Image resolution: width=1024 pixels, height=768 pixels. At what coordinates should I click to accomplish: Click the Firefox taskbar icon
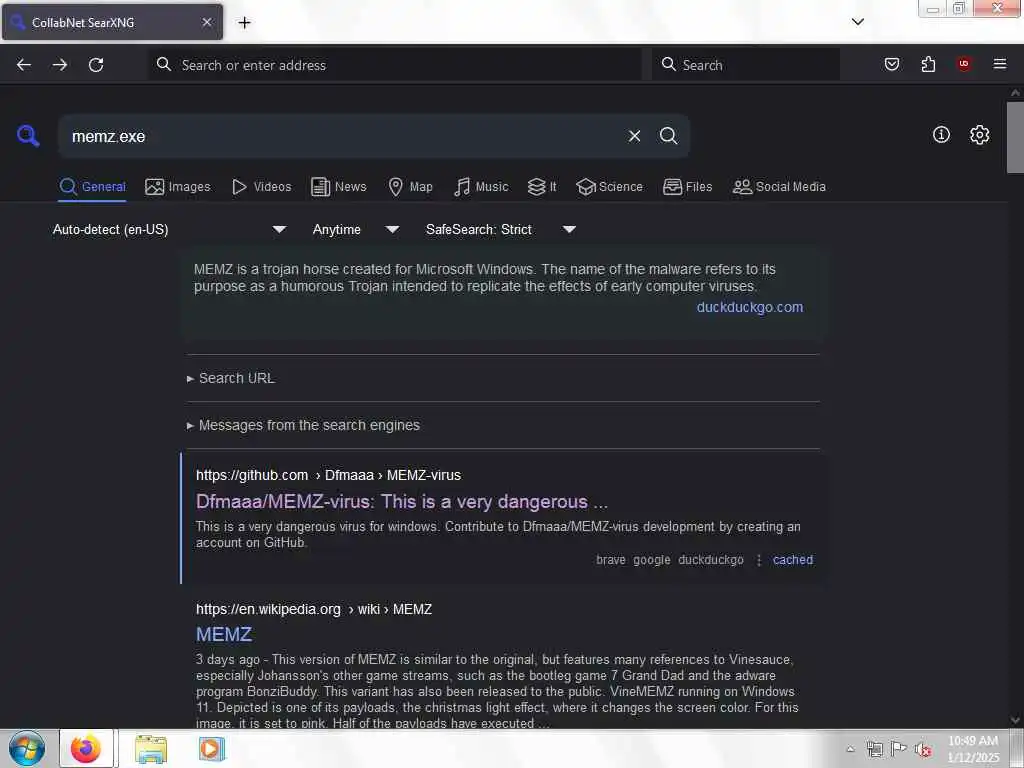[x=86, y=748]
